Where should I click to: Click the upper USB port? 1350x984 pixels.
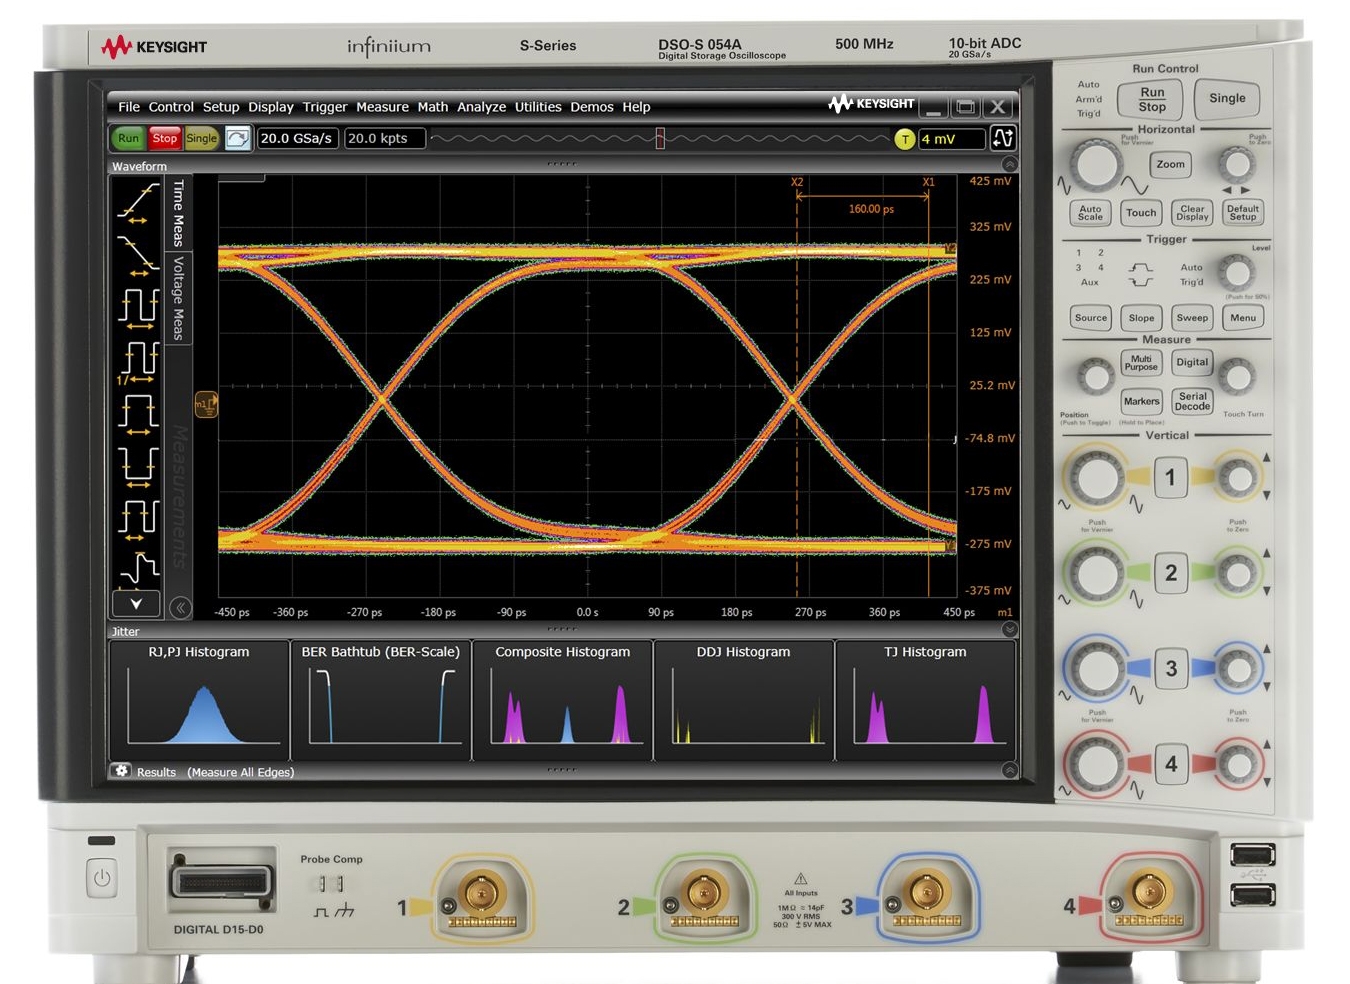1253,855
